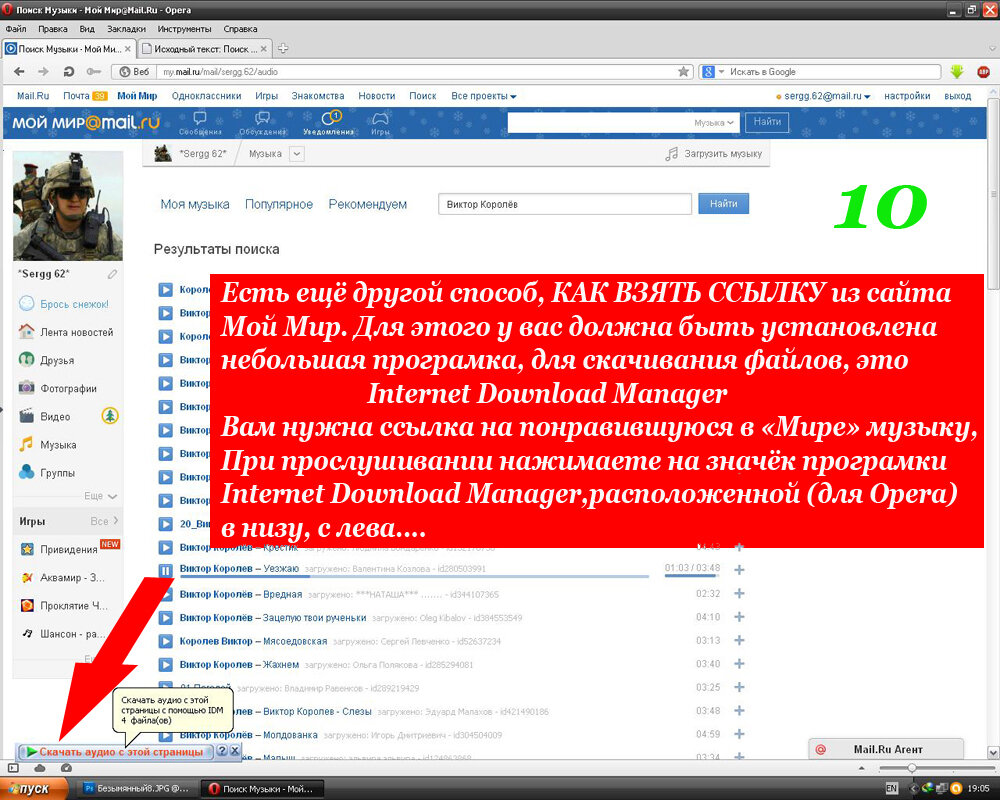Expand the Музыка breadcrumb dropdown arrow
The height and width of the screenshot is (800, 1000).
297,154
